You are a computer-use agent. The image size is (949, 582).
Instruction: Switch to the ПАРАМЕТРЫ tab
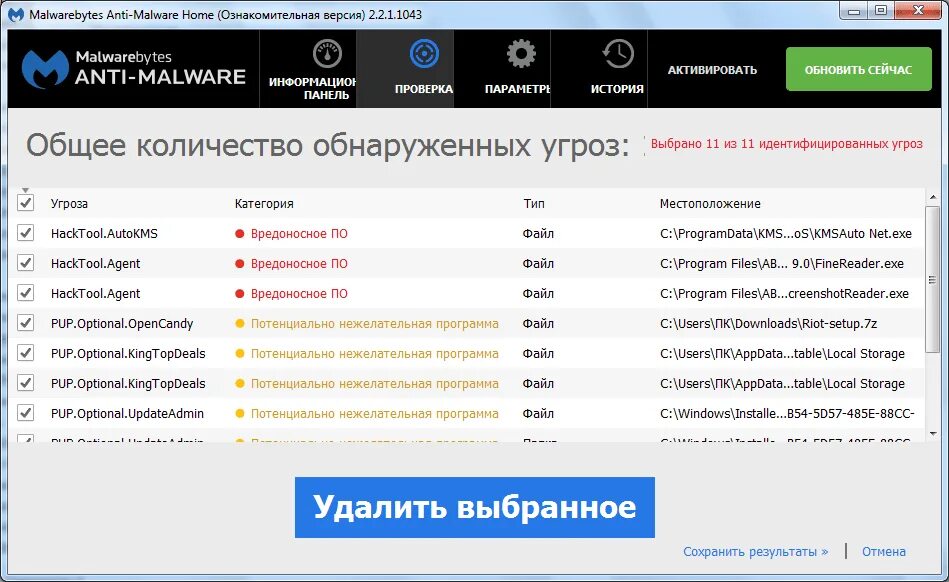click(x=502, y=69)
